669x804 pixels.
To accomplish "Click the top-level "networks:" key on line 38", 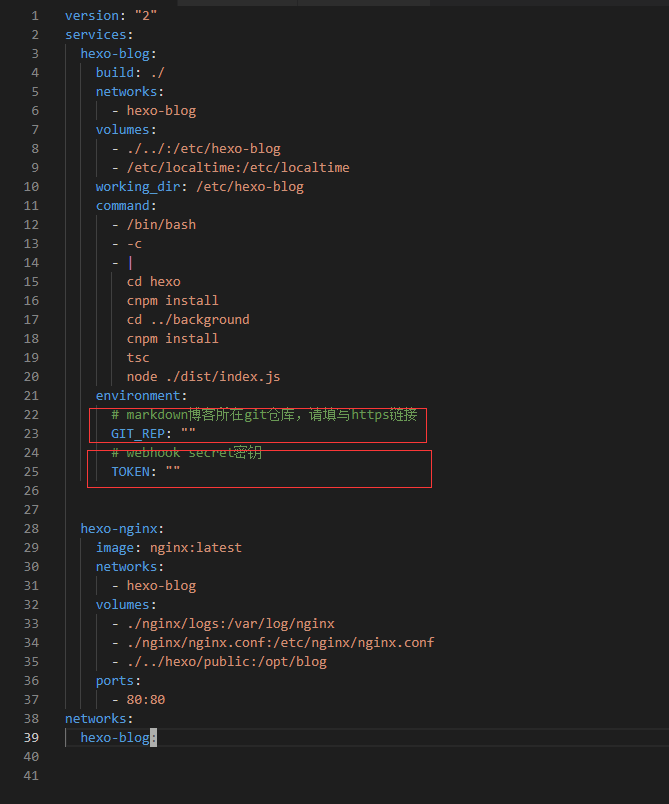I will point(99,719).
